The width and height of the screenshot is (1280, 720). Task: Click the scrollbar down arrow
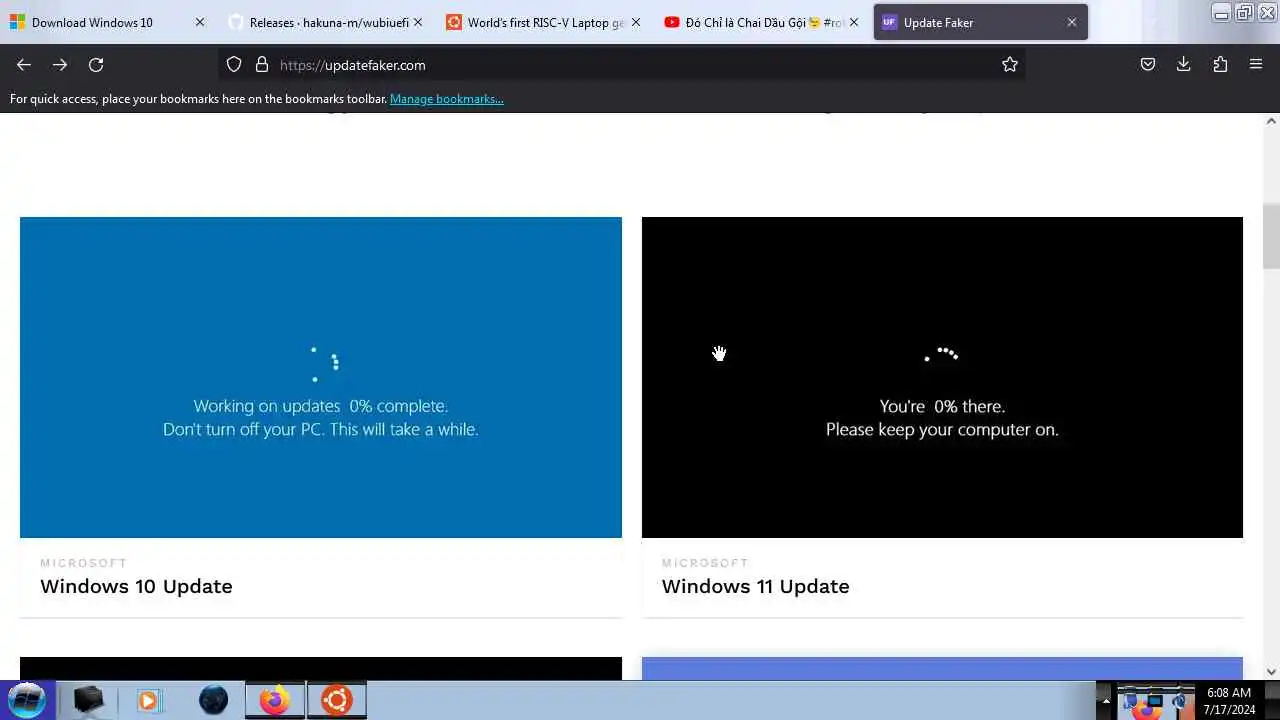pyautogui.click(x=1271, y=672)
